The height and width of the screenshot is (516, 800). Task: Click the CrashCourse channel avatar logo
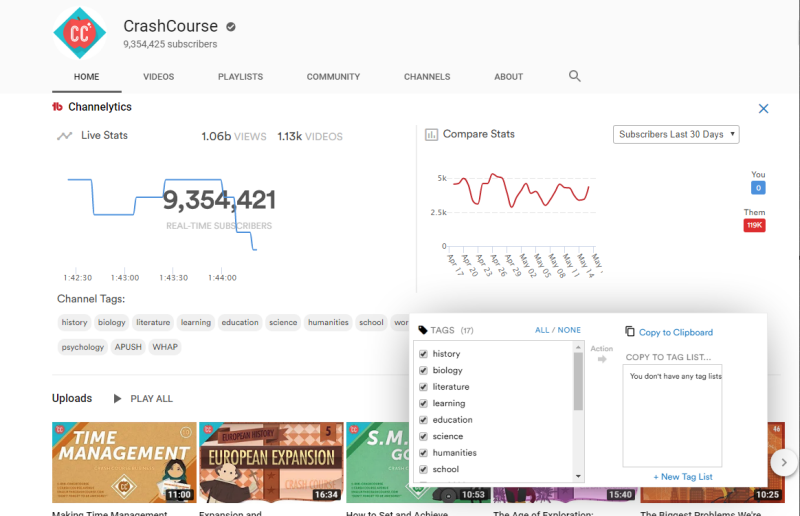pos(80,33)
